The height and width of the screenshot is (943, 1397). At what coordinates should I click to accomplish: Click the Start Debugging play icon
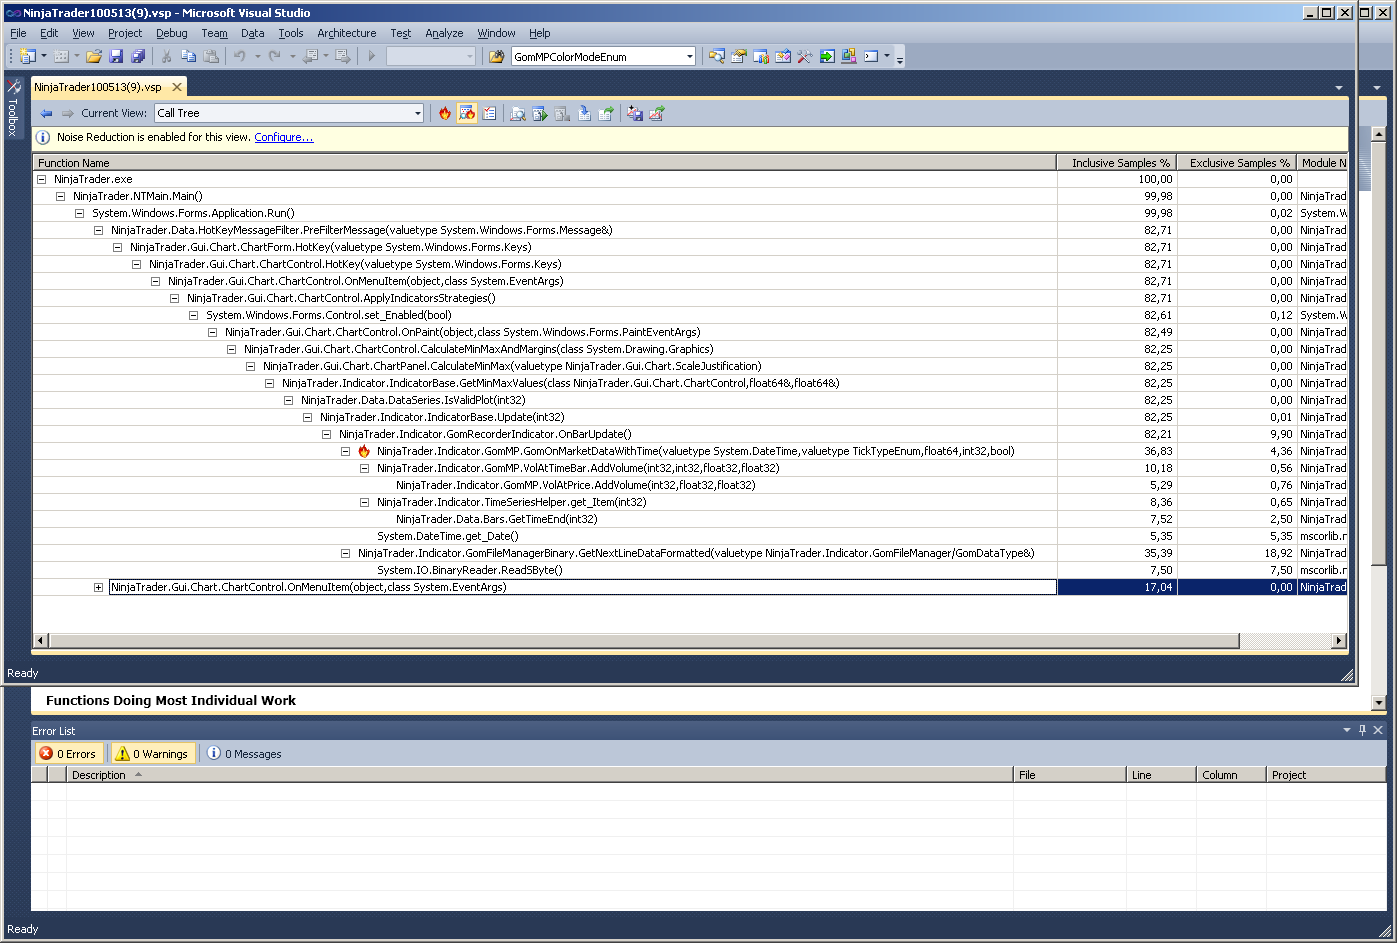371,57
